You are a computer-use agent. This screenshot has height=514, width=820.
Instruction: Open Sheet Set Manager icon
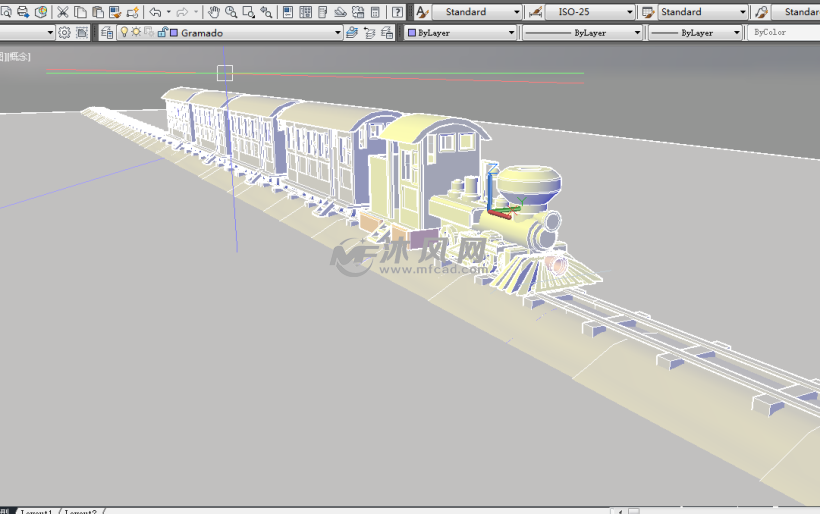coord(340,12)
